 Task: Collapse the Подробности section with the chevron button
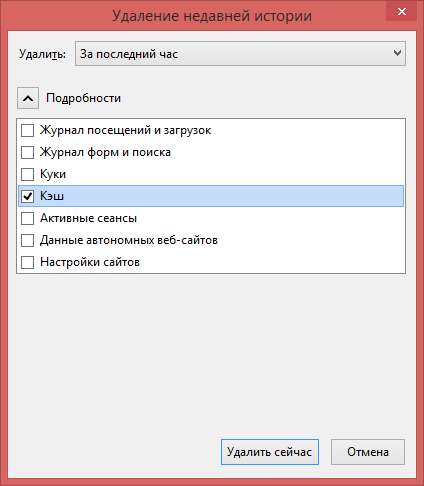[28, 98]
